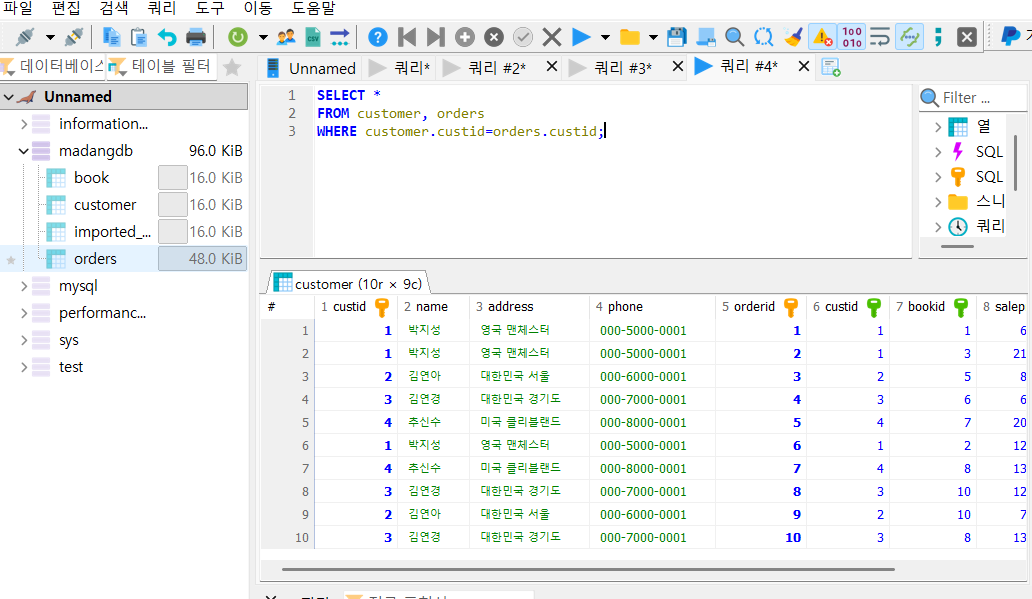Screen dimensions: 1032x599
Task: Open the session manager connect icon
Action: coord(25,37)
